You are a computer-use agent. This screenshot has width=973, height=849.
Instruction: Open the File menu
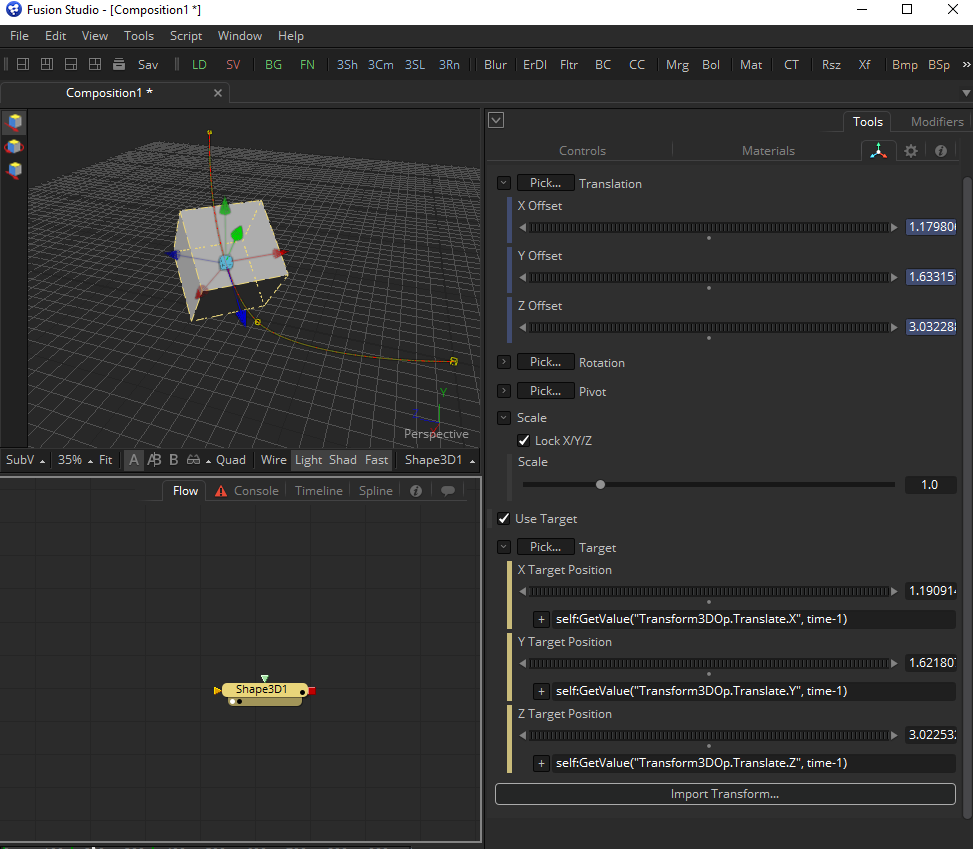19,36
